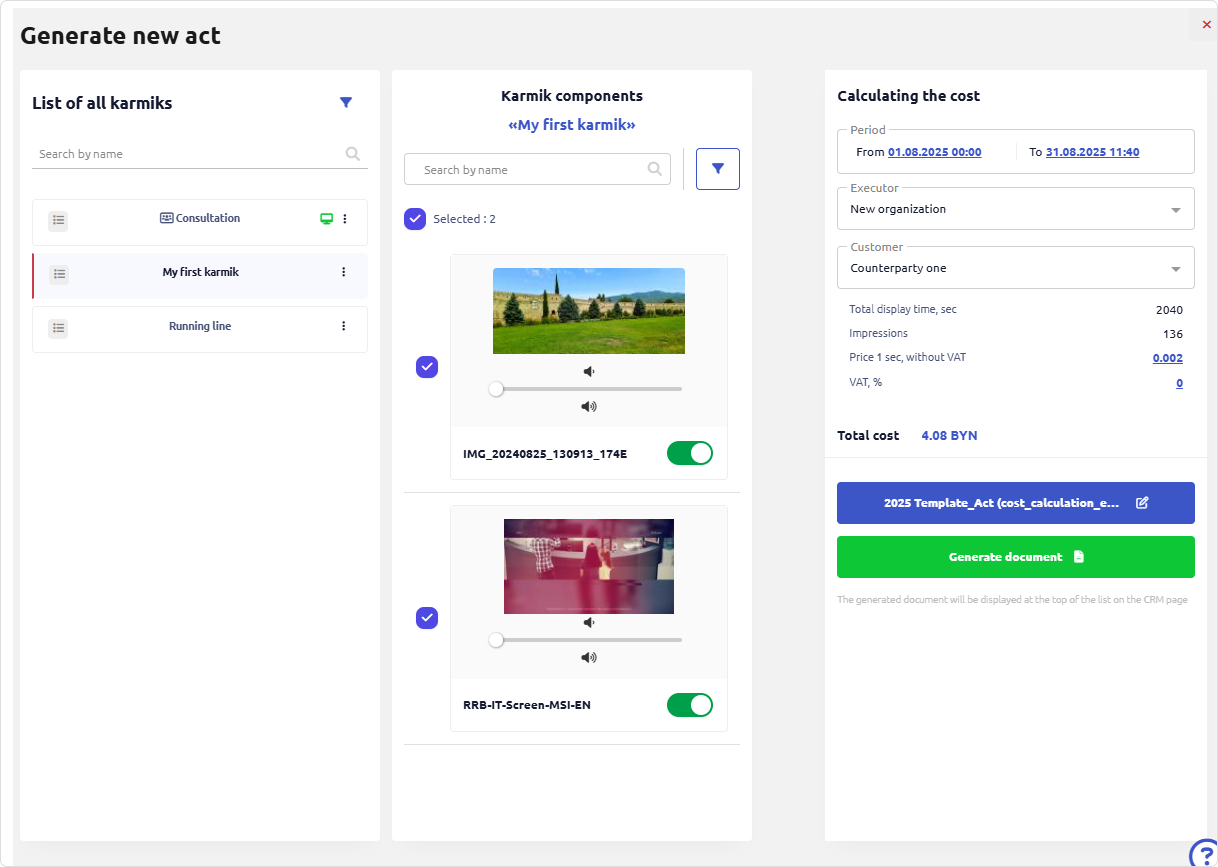Disable the RRB-IT-Screen-MSI-EN toggle switch
Image resolution: width=1218 pixels, height=867 pixels.
click(x=690, y=705)
